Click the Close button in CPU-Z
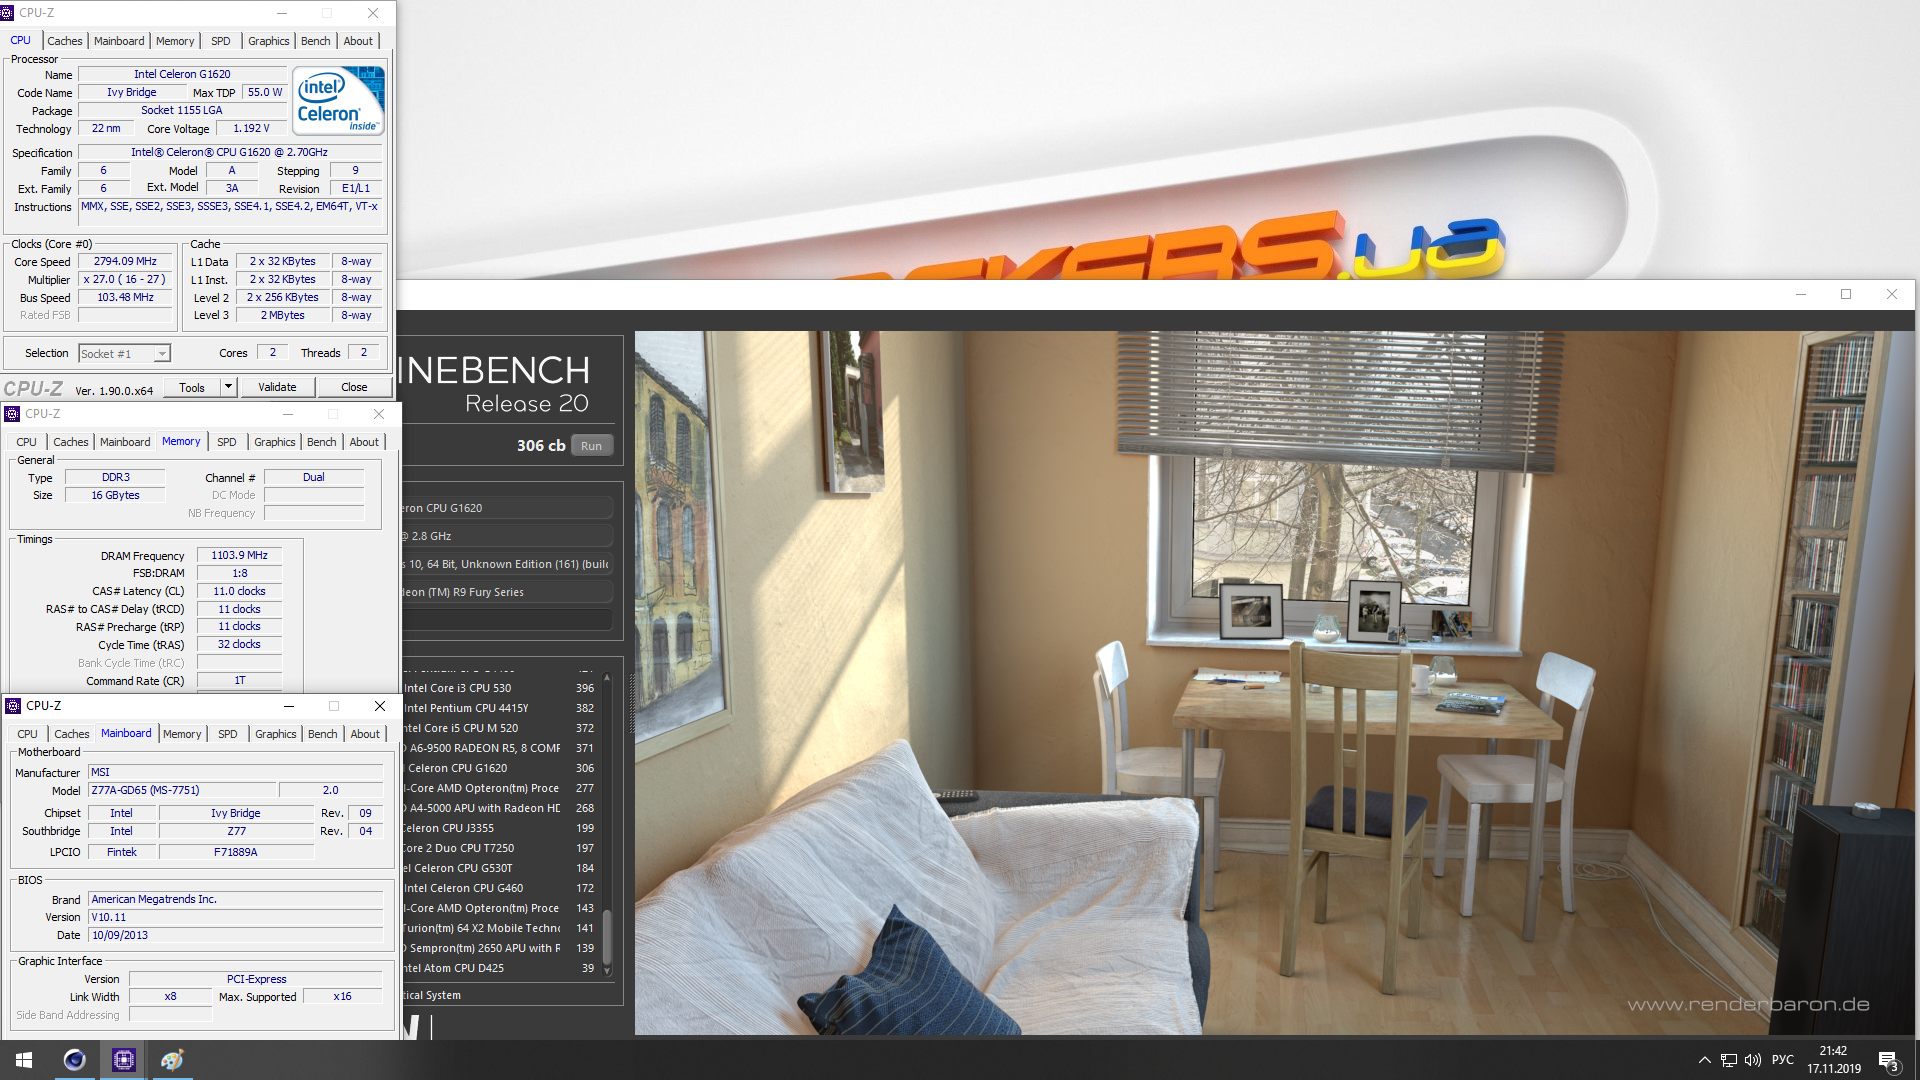 (354, 387)
